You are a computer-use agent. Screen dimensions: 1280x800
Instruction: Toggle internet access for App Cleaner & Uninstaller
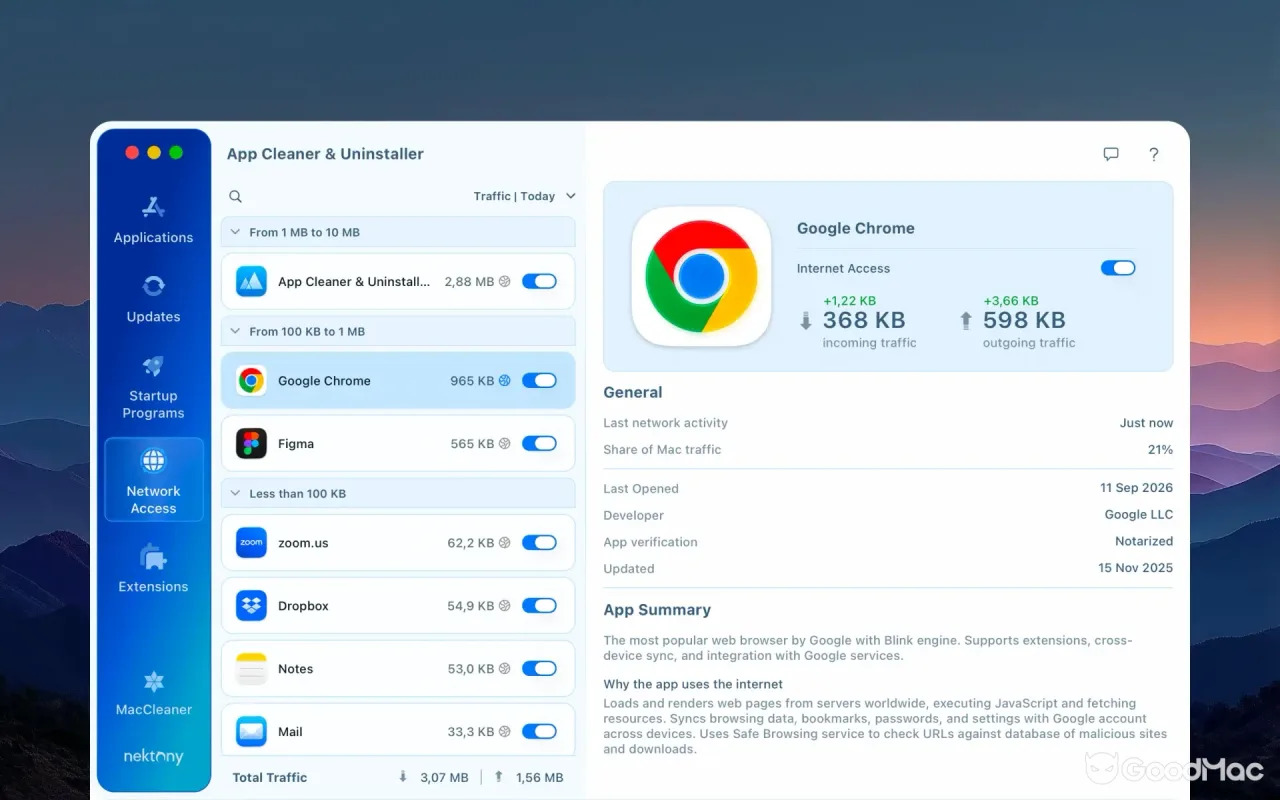pos(539,282)
